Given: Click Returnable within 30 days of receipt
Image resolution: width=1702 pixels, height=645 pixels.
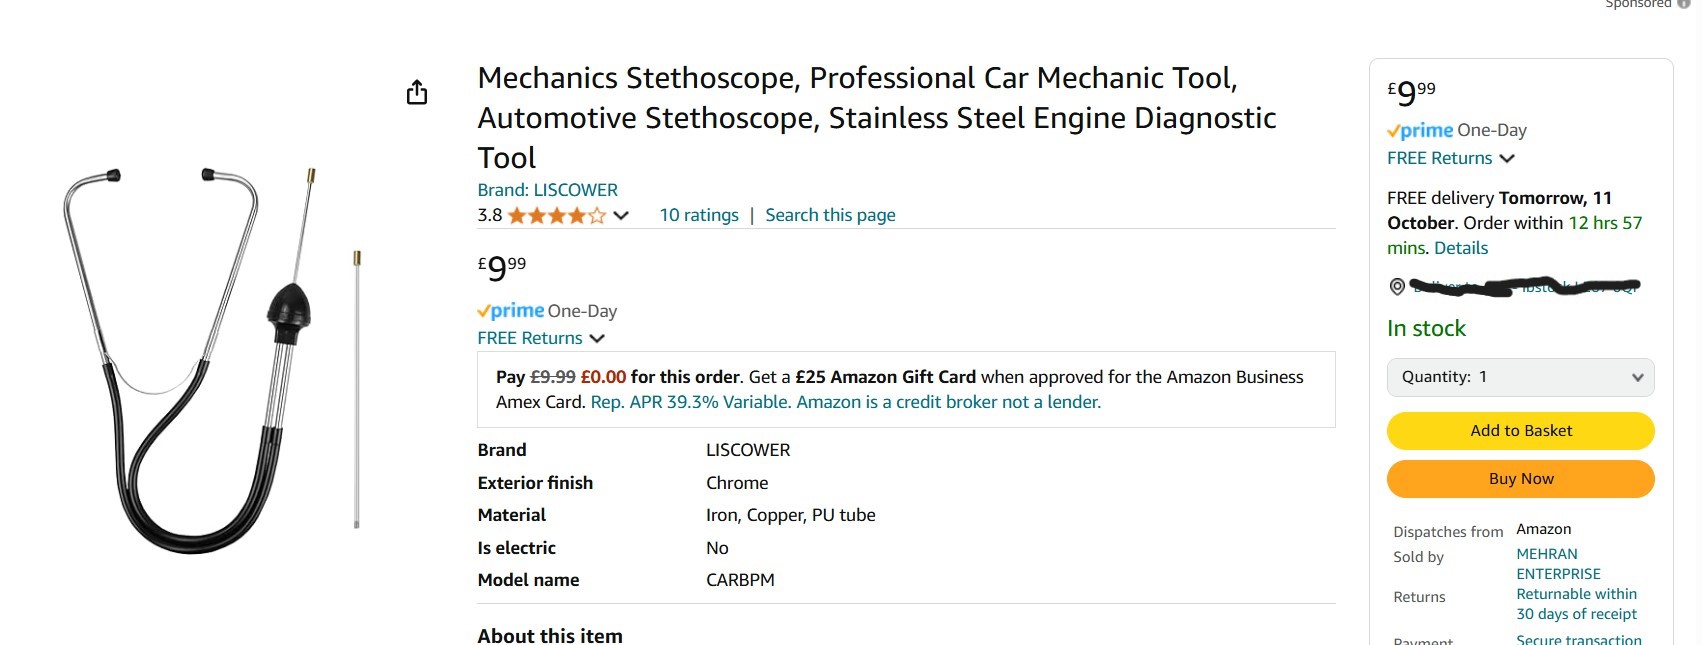Looking at the screenshot, I should [x=1576, y=604].
